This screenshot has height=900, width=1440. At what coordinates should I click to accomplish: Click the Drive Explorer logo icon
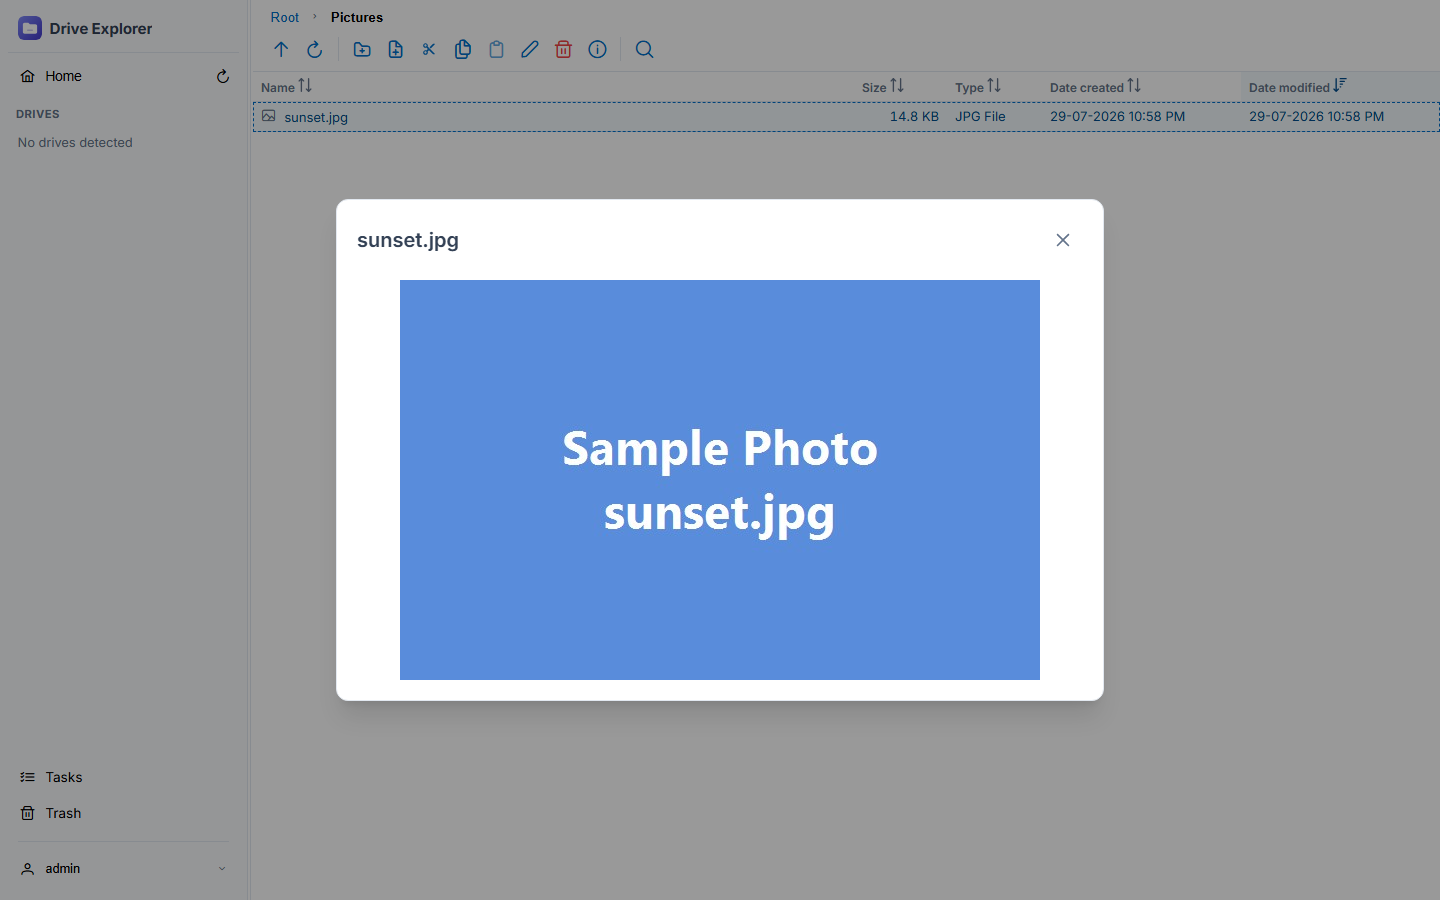30,28
